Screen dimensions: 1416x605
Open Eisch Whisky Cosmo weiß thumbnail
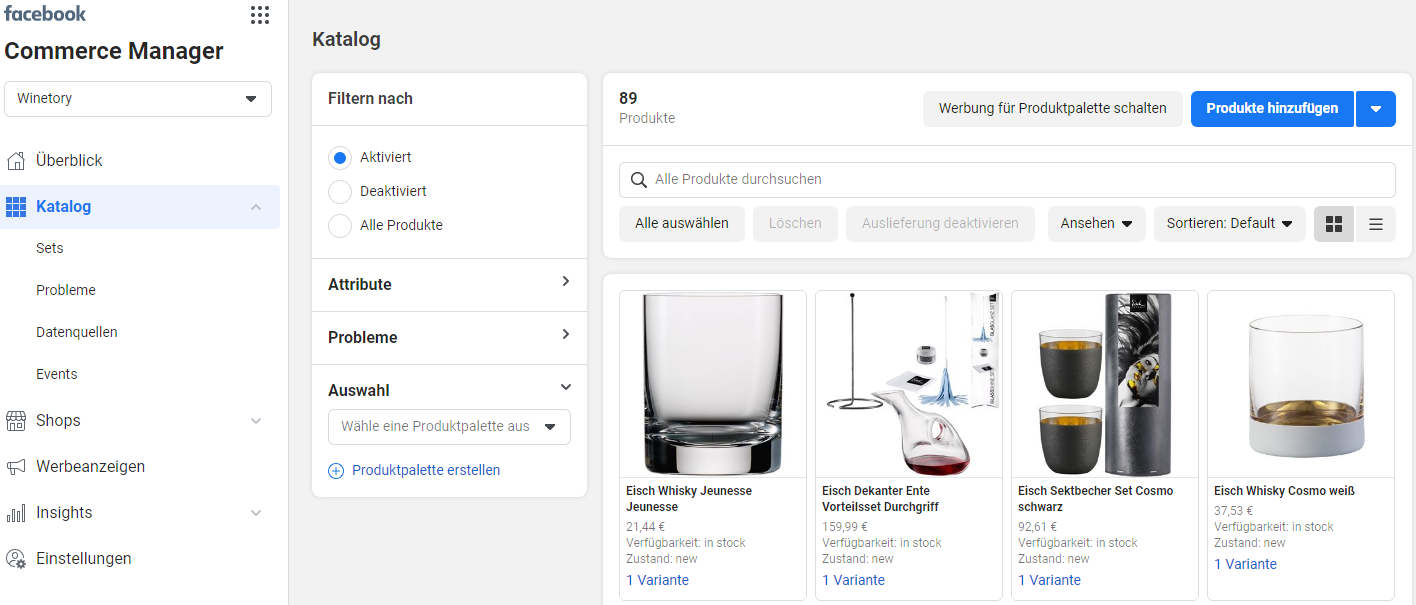[x=1301, y=384]
